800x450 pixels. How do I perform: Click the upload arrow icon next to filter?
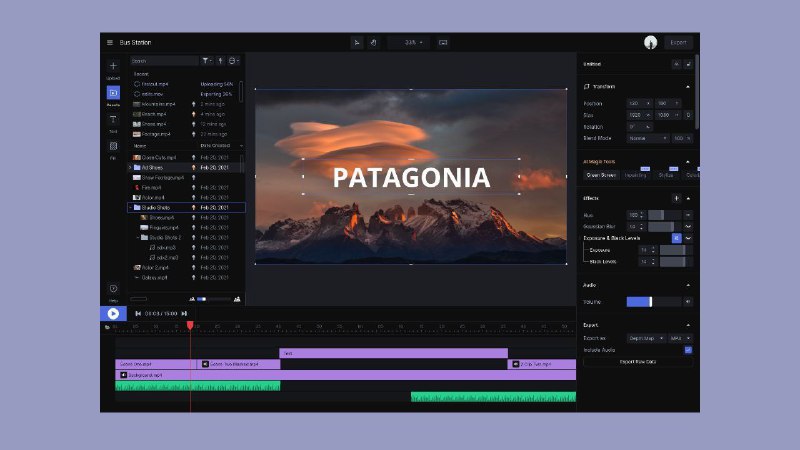pyautogui.click(x=220, y=61)
